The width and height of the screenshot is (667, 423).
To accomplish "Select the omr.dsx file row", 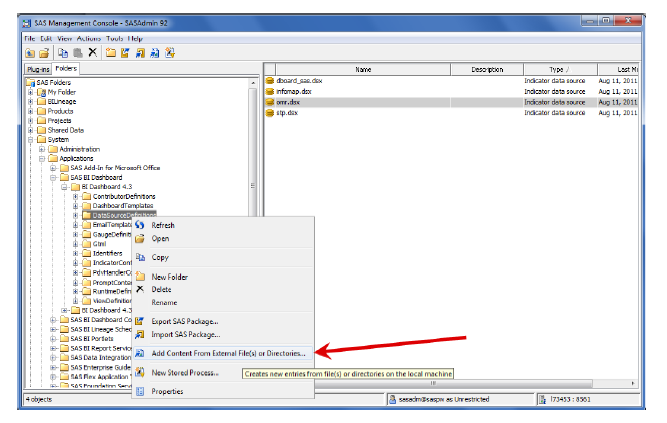I will [451, 102].
